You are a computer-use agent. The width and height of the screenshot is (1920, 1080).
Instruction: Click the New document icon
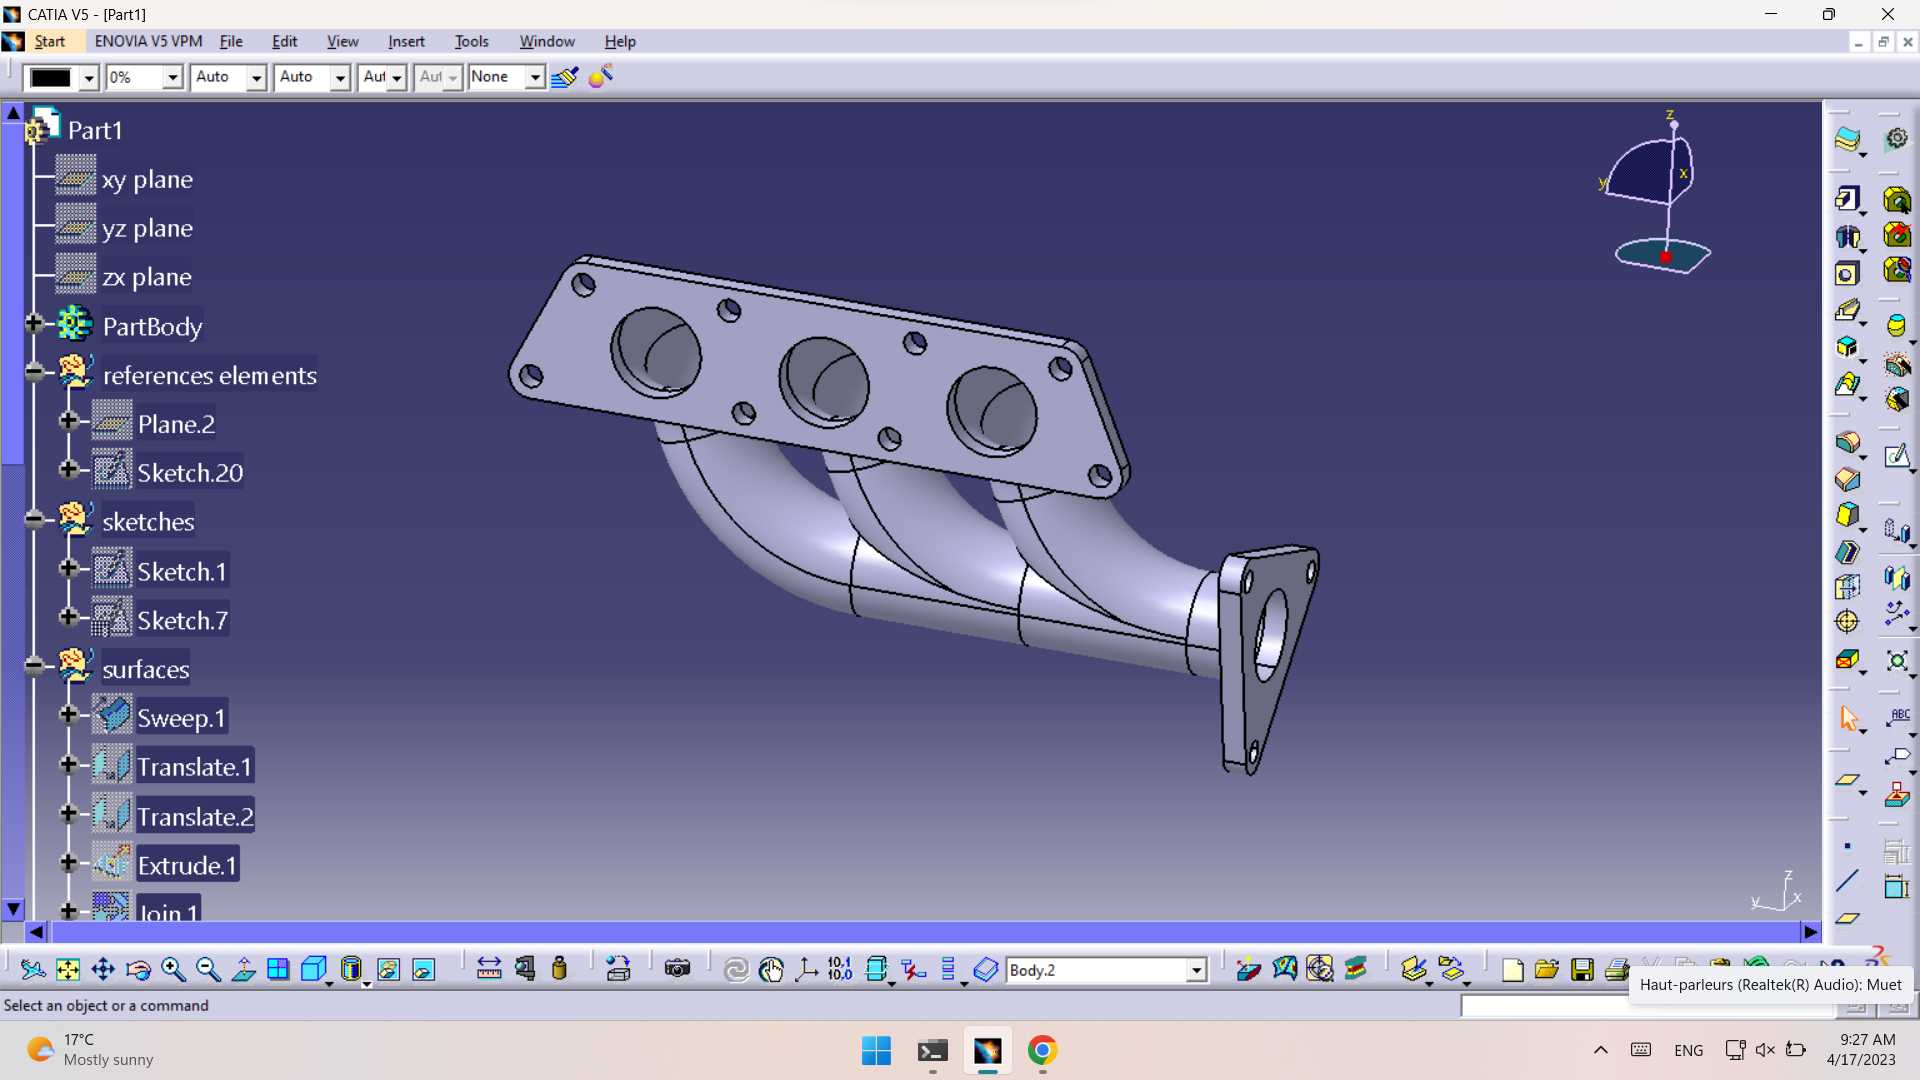pyautogui.click(x=1512, y=969)
